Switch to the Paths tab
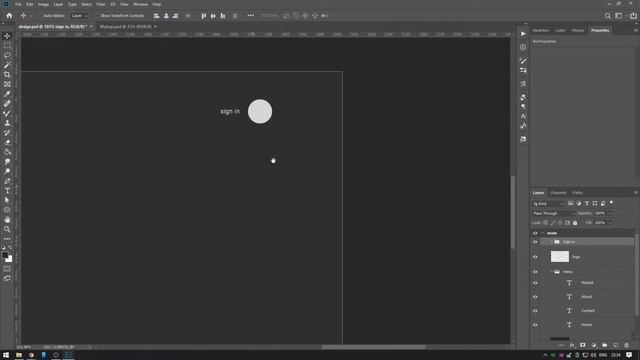The height and width of the screenshot is (360, 640). click(x=578, y=193)
